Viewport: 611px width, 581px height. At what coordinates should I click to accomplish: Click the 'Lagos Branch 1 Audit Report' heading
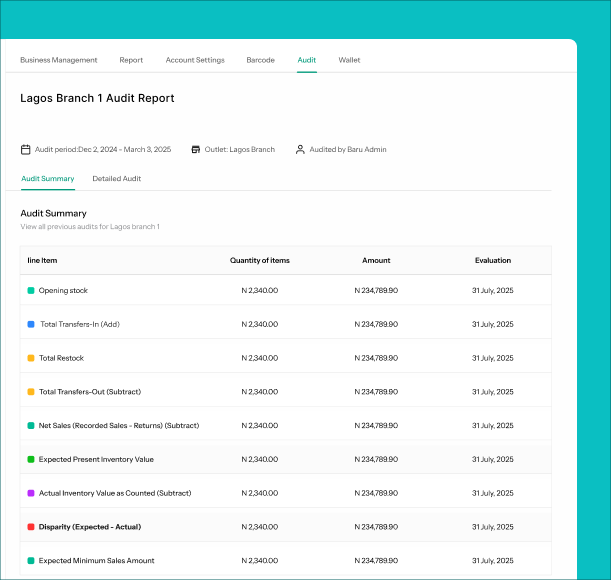[97, 98]
